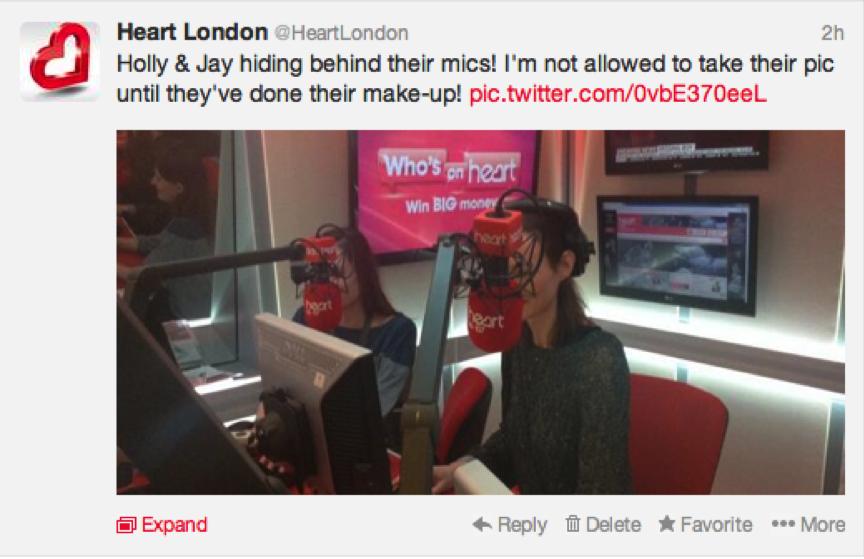
Task: Expand the tweet via Expand label
Action: click(x=174, y=525)
